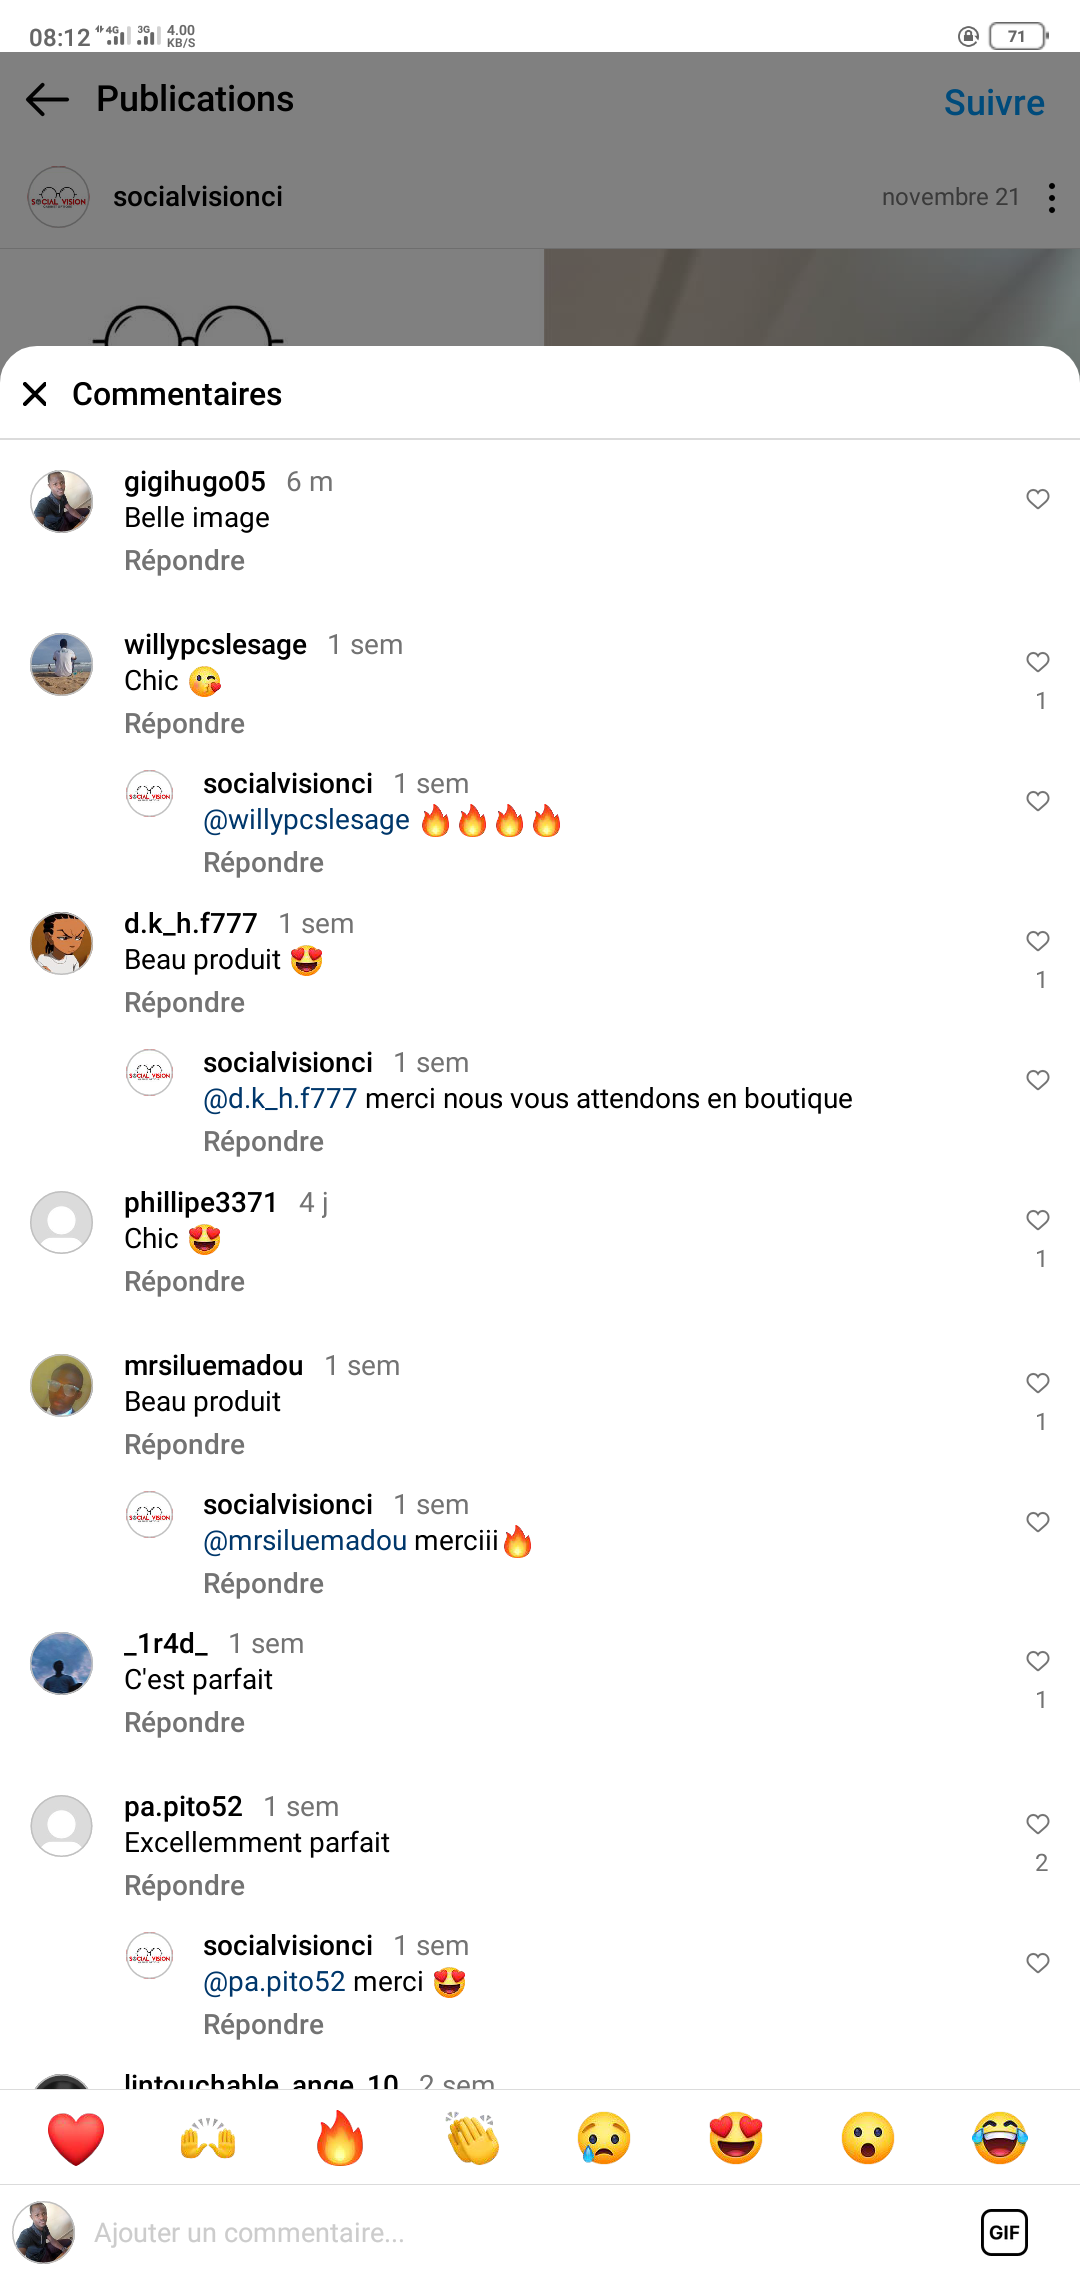Insert the heart-eyes emoji reaction

coord(736,2138)
